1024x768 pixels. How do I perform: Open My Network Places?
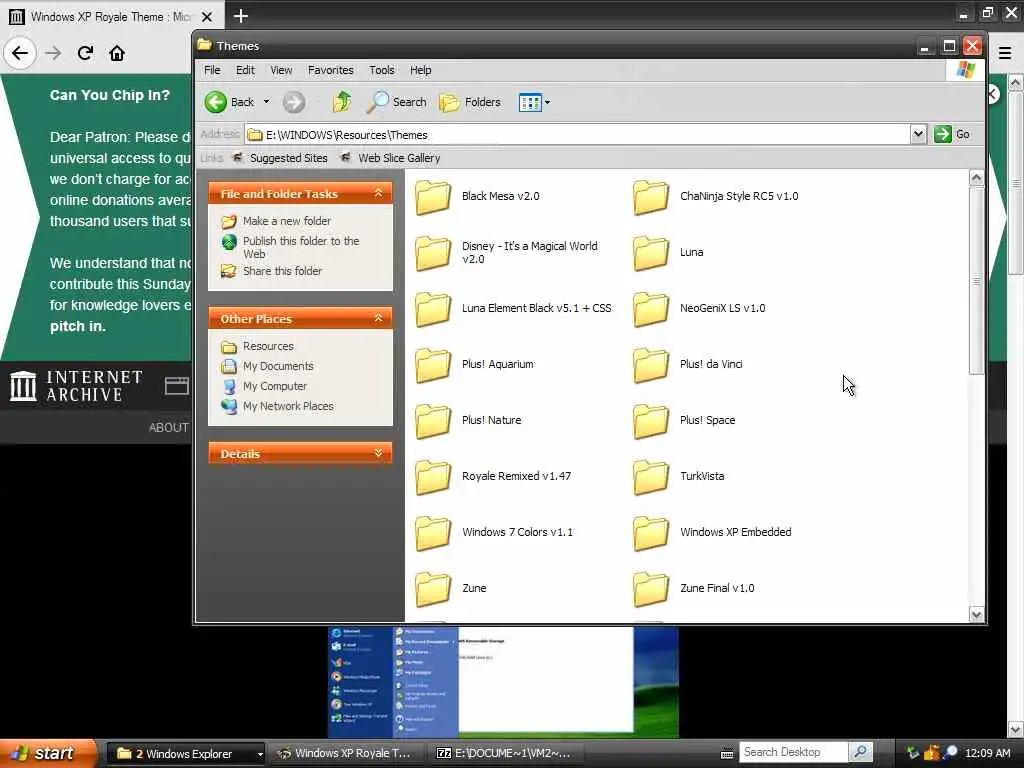[x=278, y=406]
